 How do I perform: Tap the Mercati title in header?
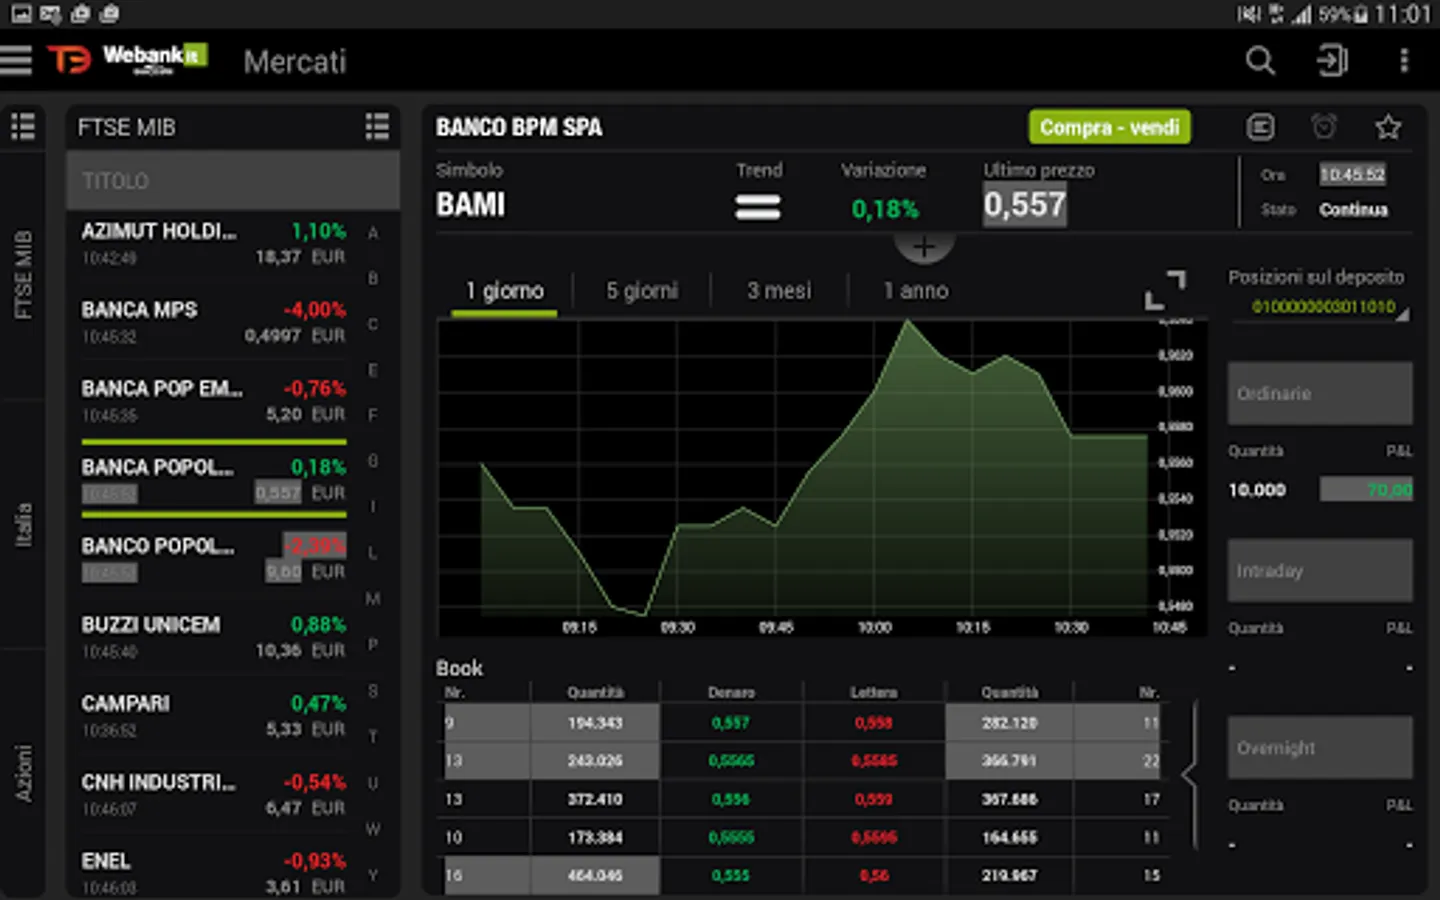tap(295, 62)
